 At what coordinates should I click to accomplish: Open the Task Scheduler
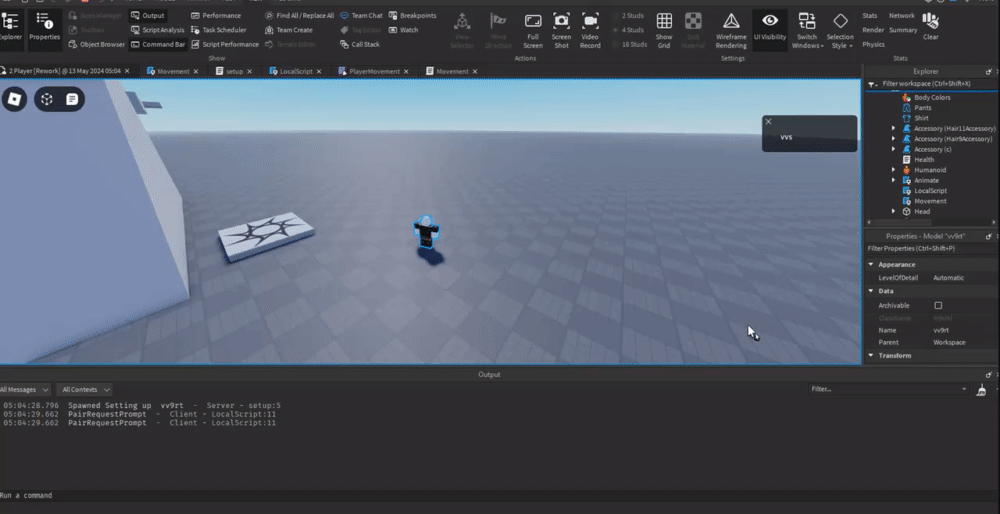click(219, 30)
